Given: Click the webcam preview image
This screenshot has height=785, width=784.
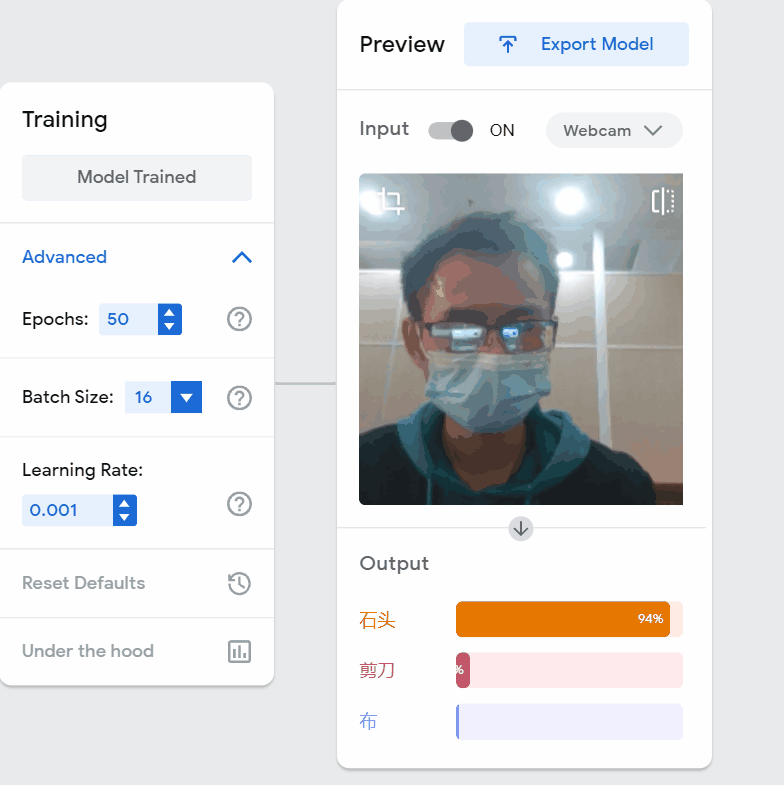Looking at the screenshot, I should click(x=521, y=339).
